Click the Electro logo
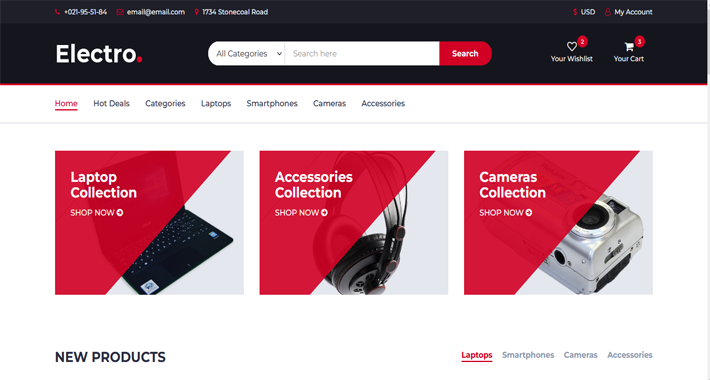 (x=99, y=54)
